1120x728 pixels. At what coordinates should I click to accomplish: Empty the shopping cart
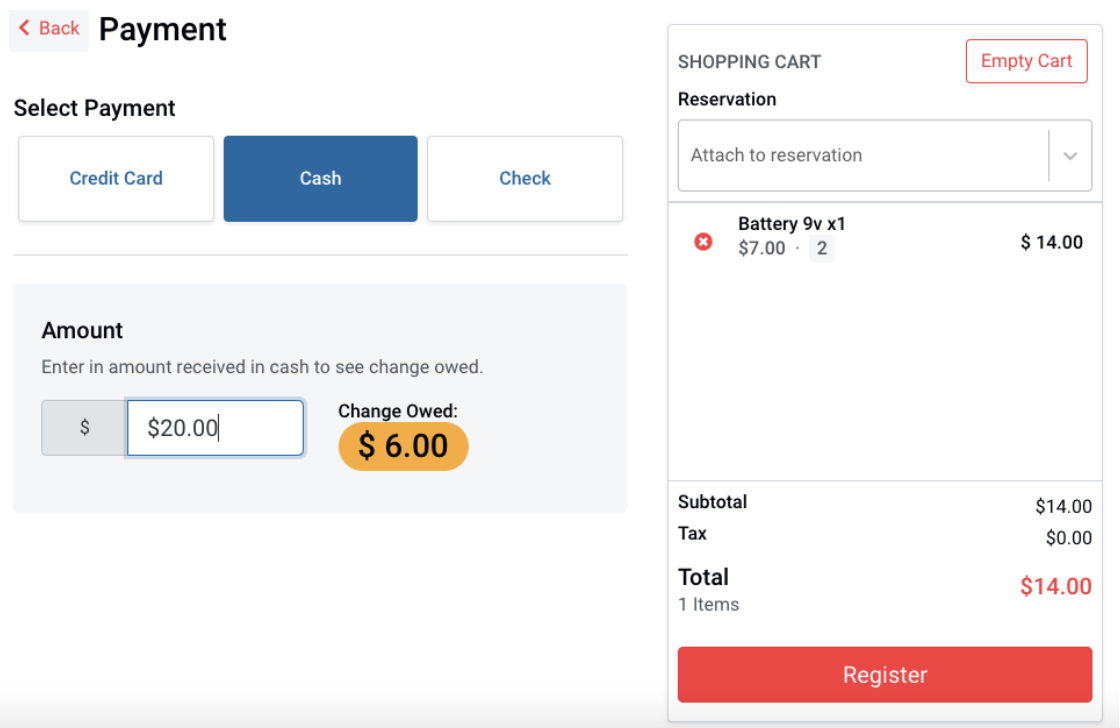click(1026, 61)
